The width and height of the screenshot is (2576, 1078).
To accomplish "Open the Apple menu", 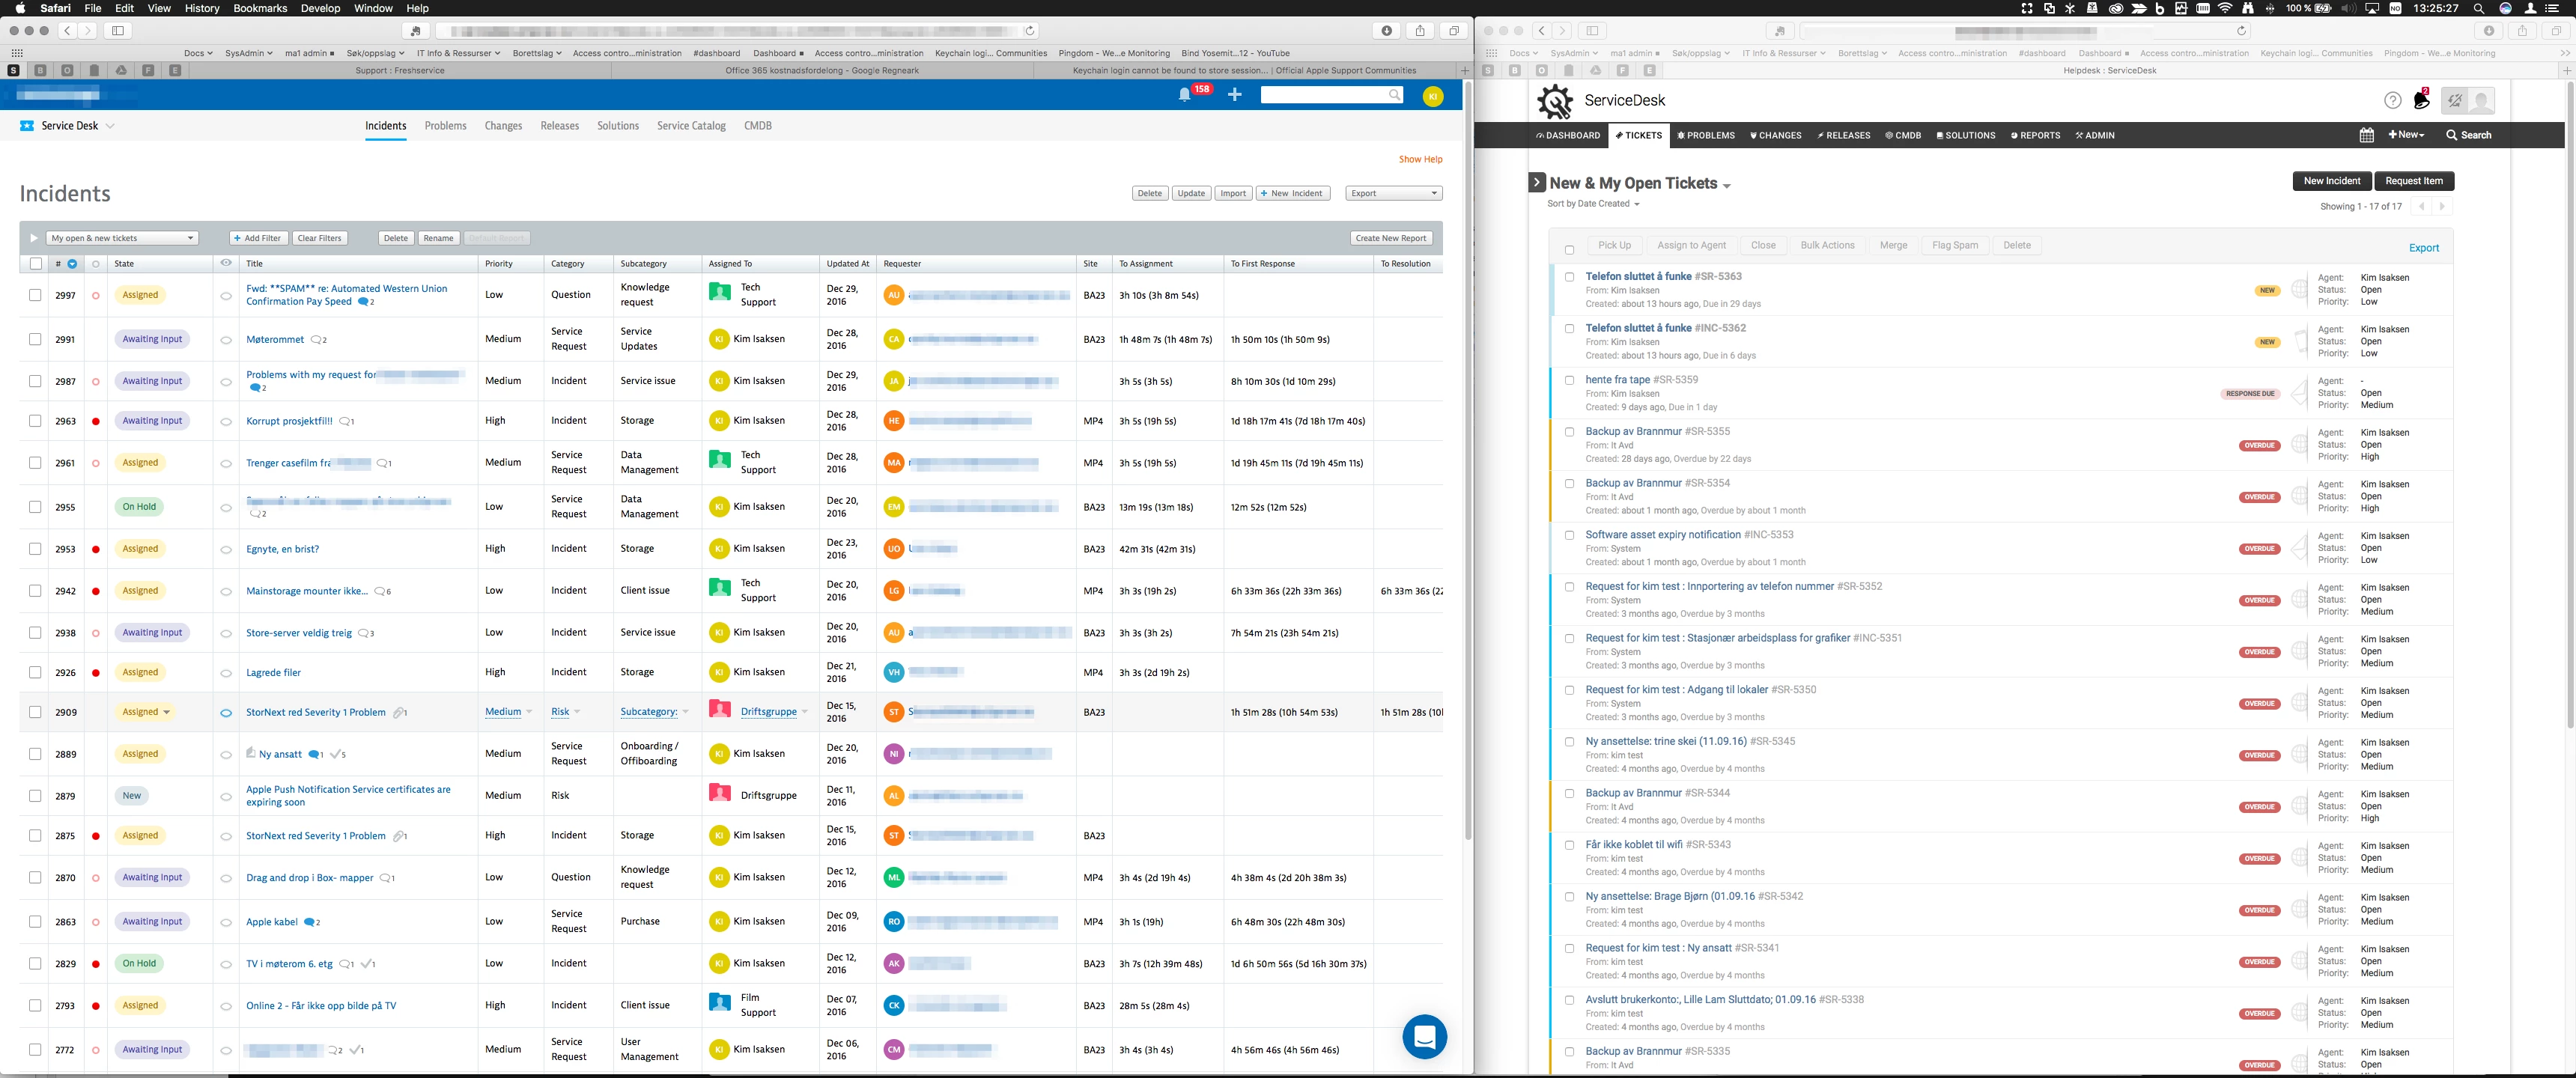I will (x=19, y=8).
